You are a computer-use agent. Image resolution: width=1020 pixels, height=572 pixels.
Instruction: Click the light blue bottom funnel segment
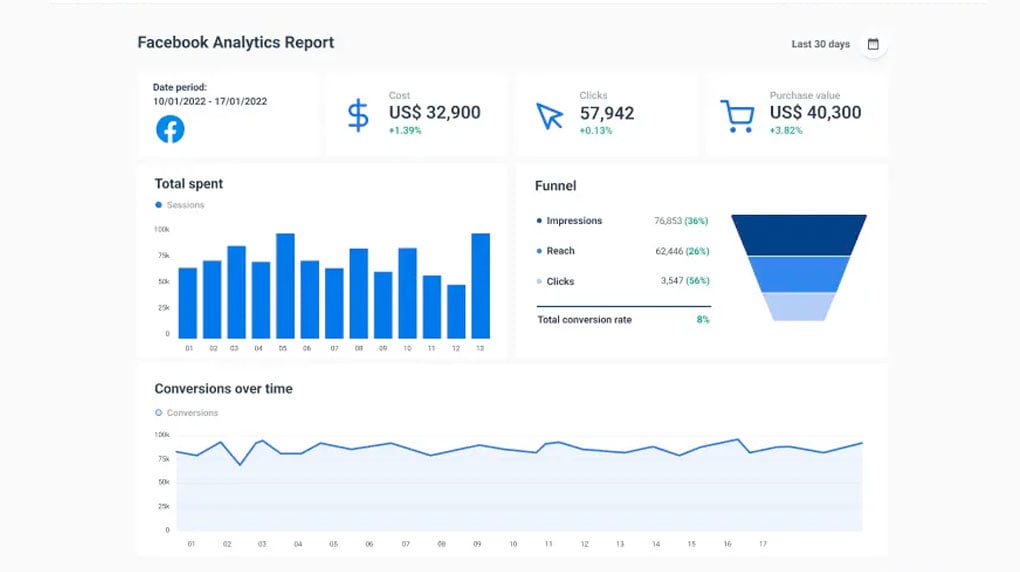click(x=799, y=306)
